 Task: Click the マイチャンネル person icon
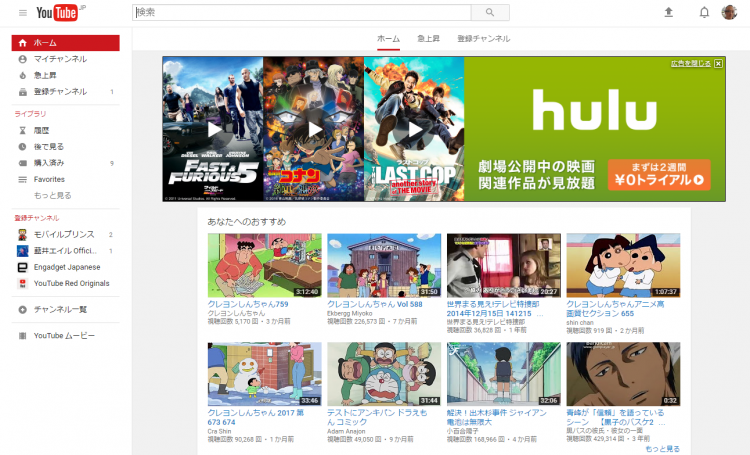tap(22, 59)
